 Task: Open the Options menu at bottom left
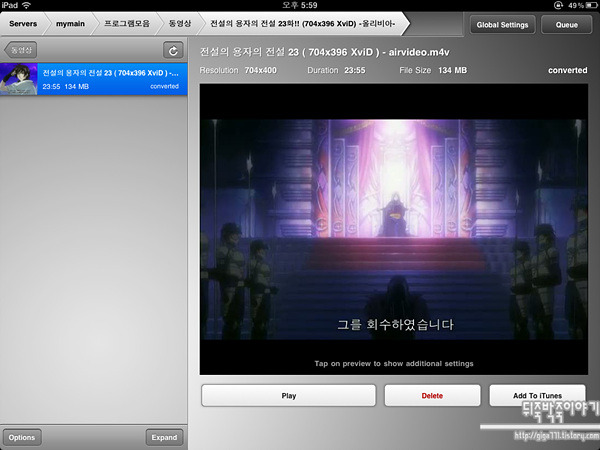pos(20,437)
